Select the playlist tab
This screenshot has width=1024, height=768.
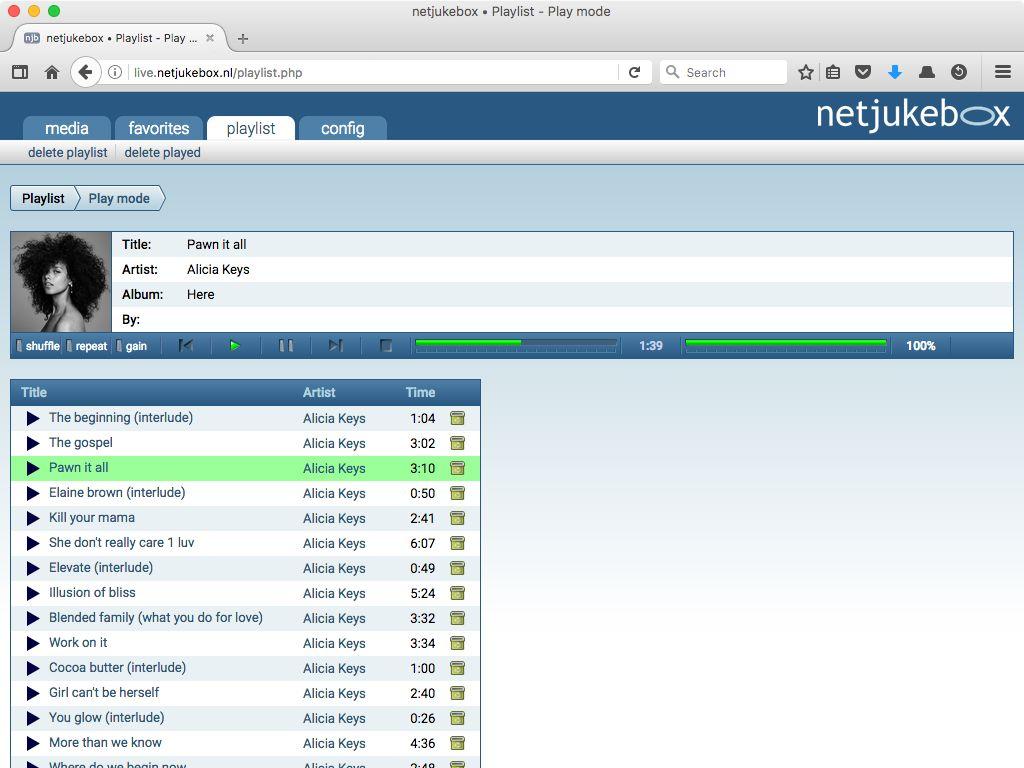click(x=251, y=128)
